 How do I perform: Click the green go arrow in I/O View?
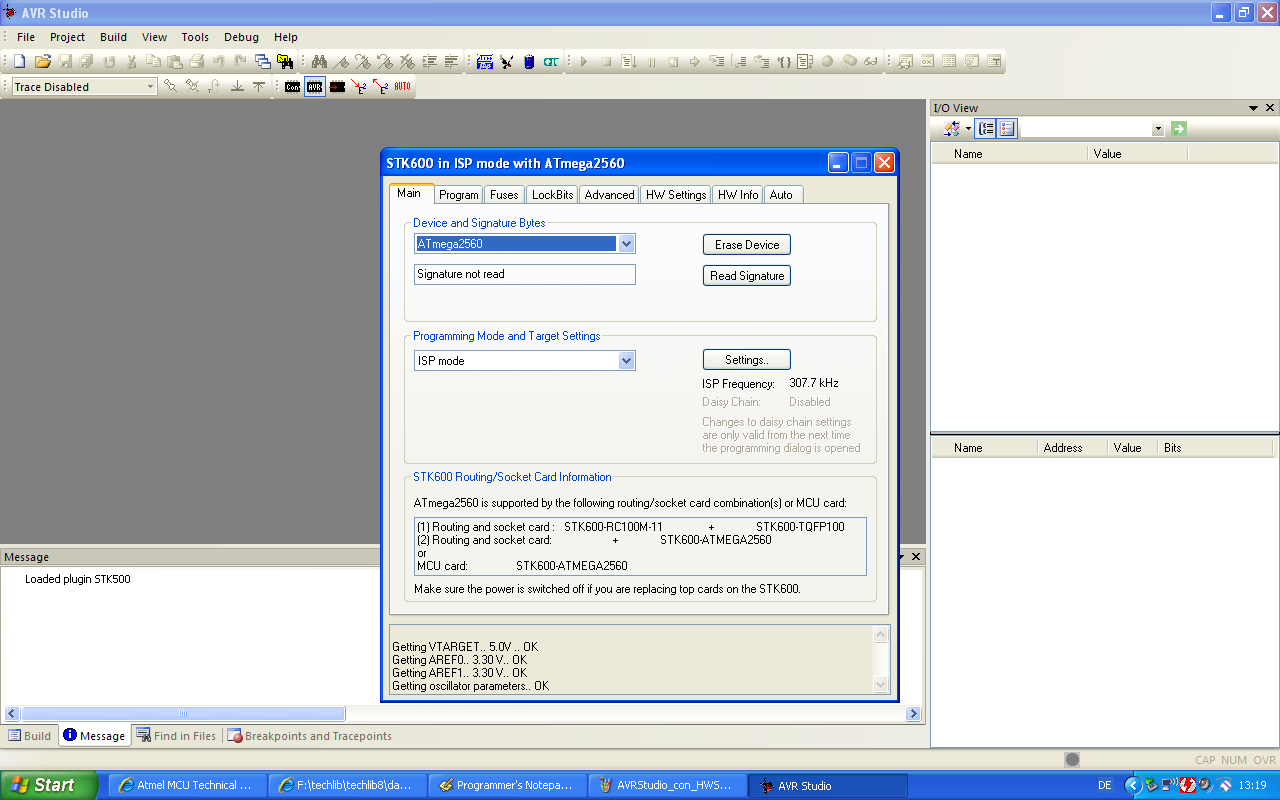coord(1179,129)
